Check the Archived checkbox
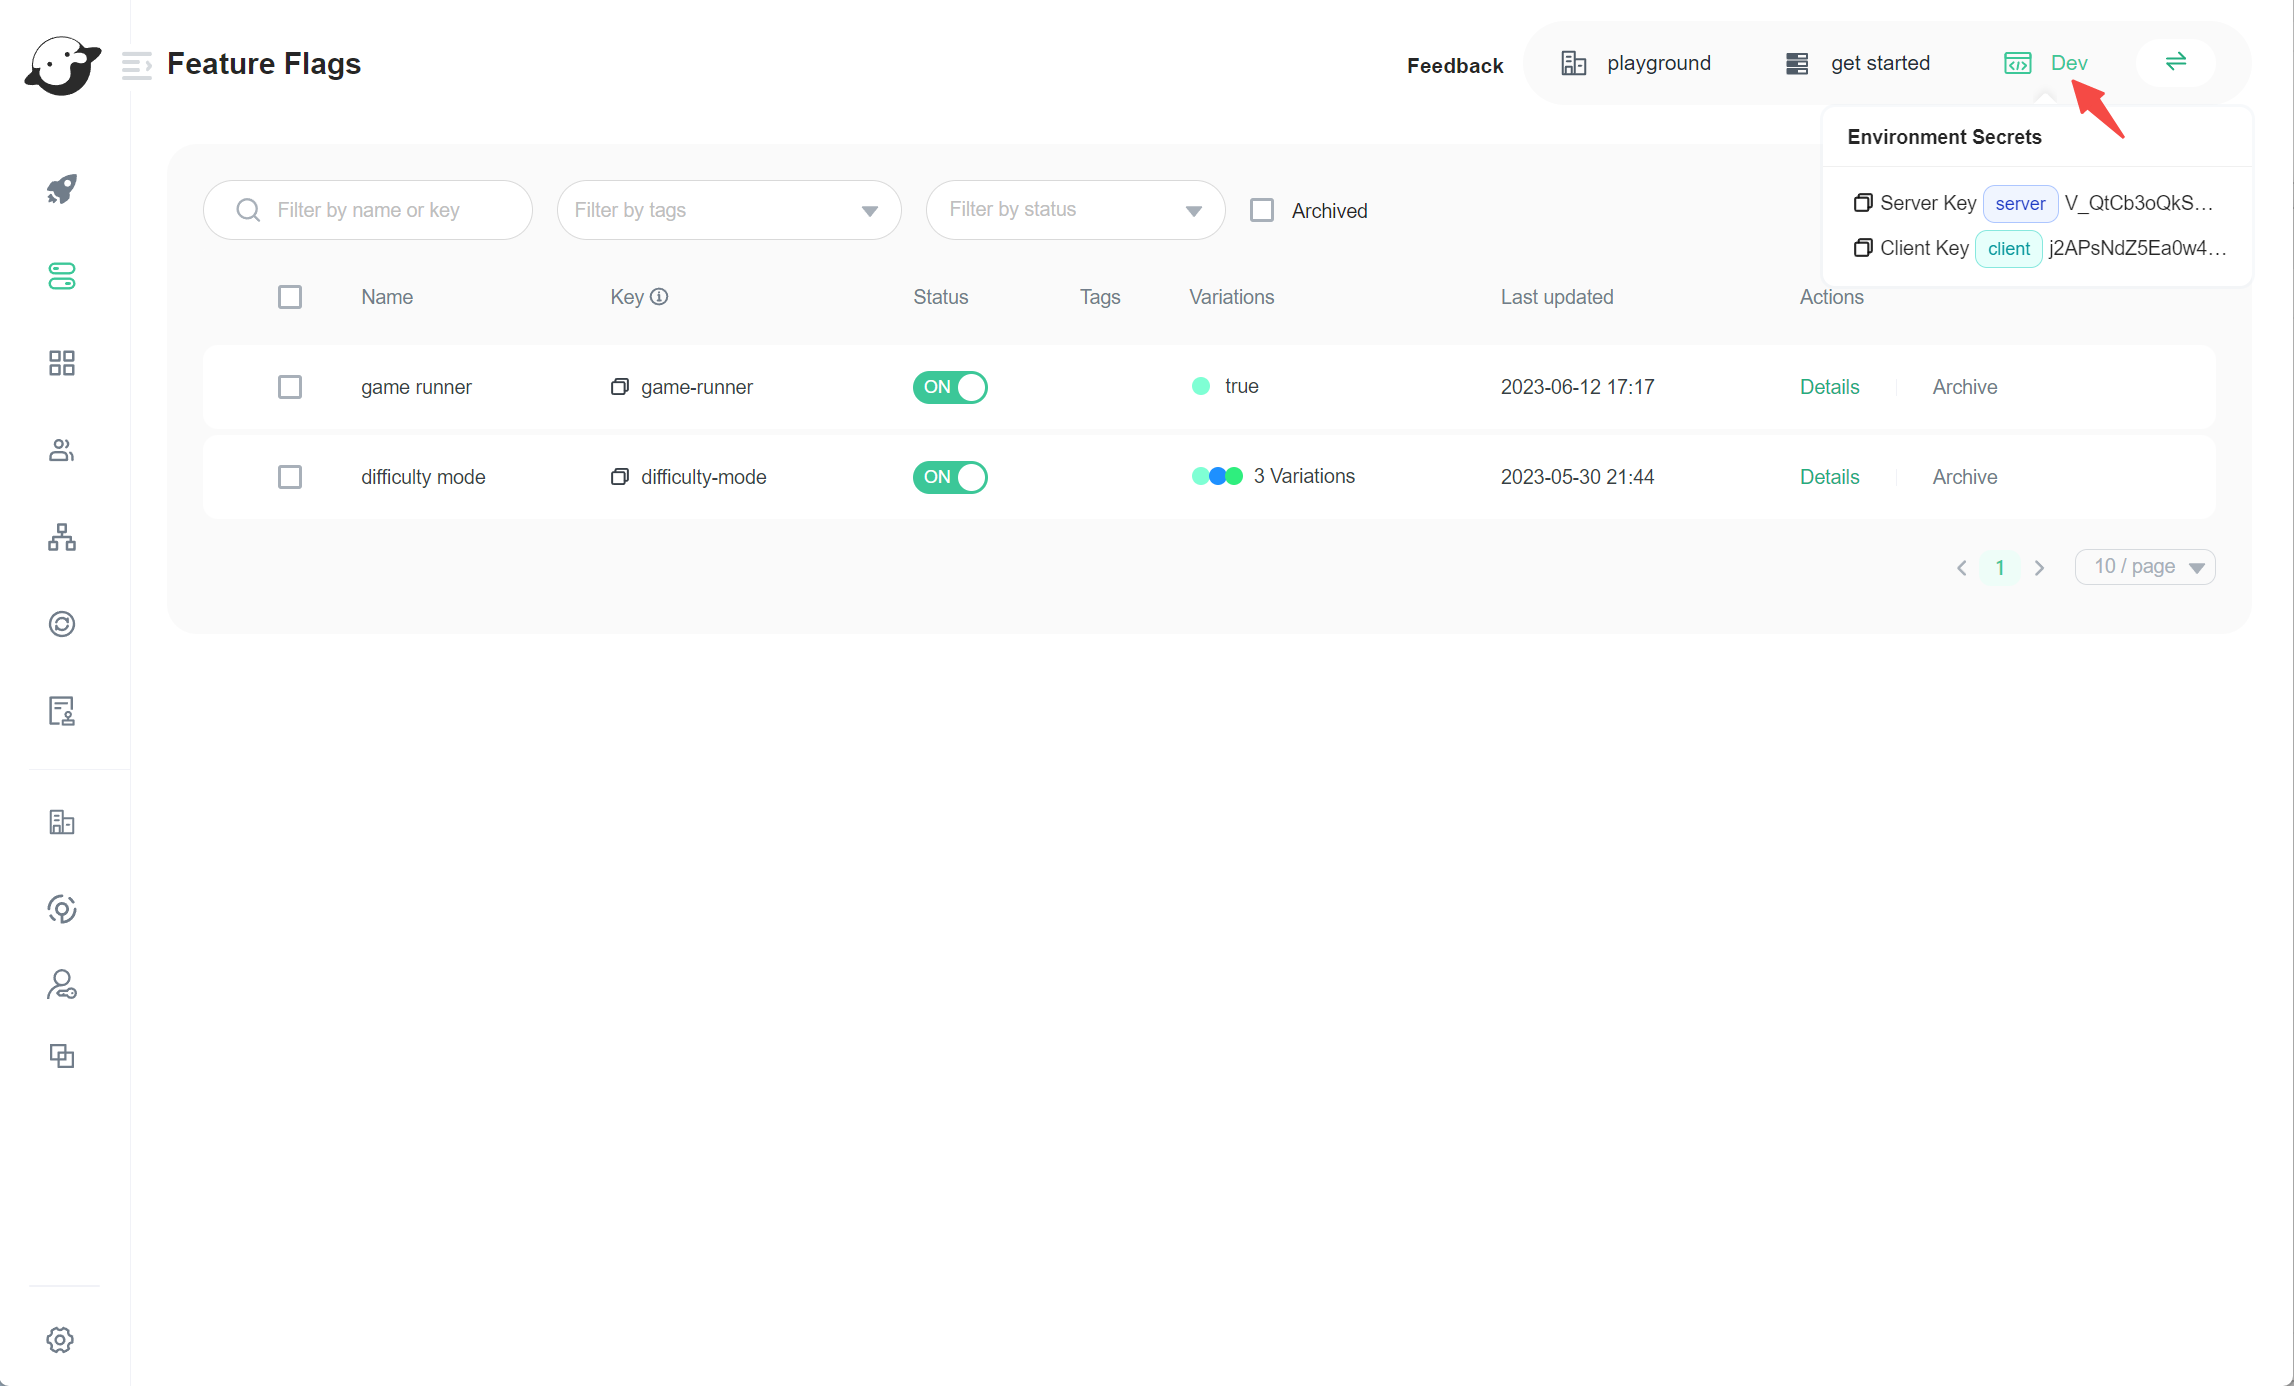Viewport: 2294px width, 1386px height. coord(1262,210)
